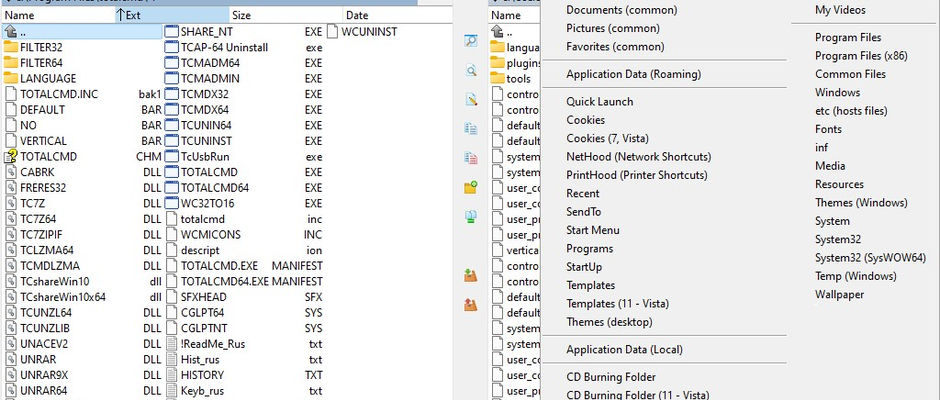Select the WC32TO16 EXE file name

pos(207,203)
